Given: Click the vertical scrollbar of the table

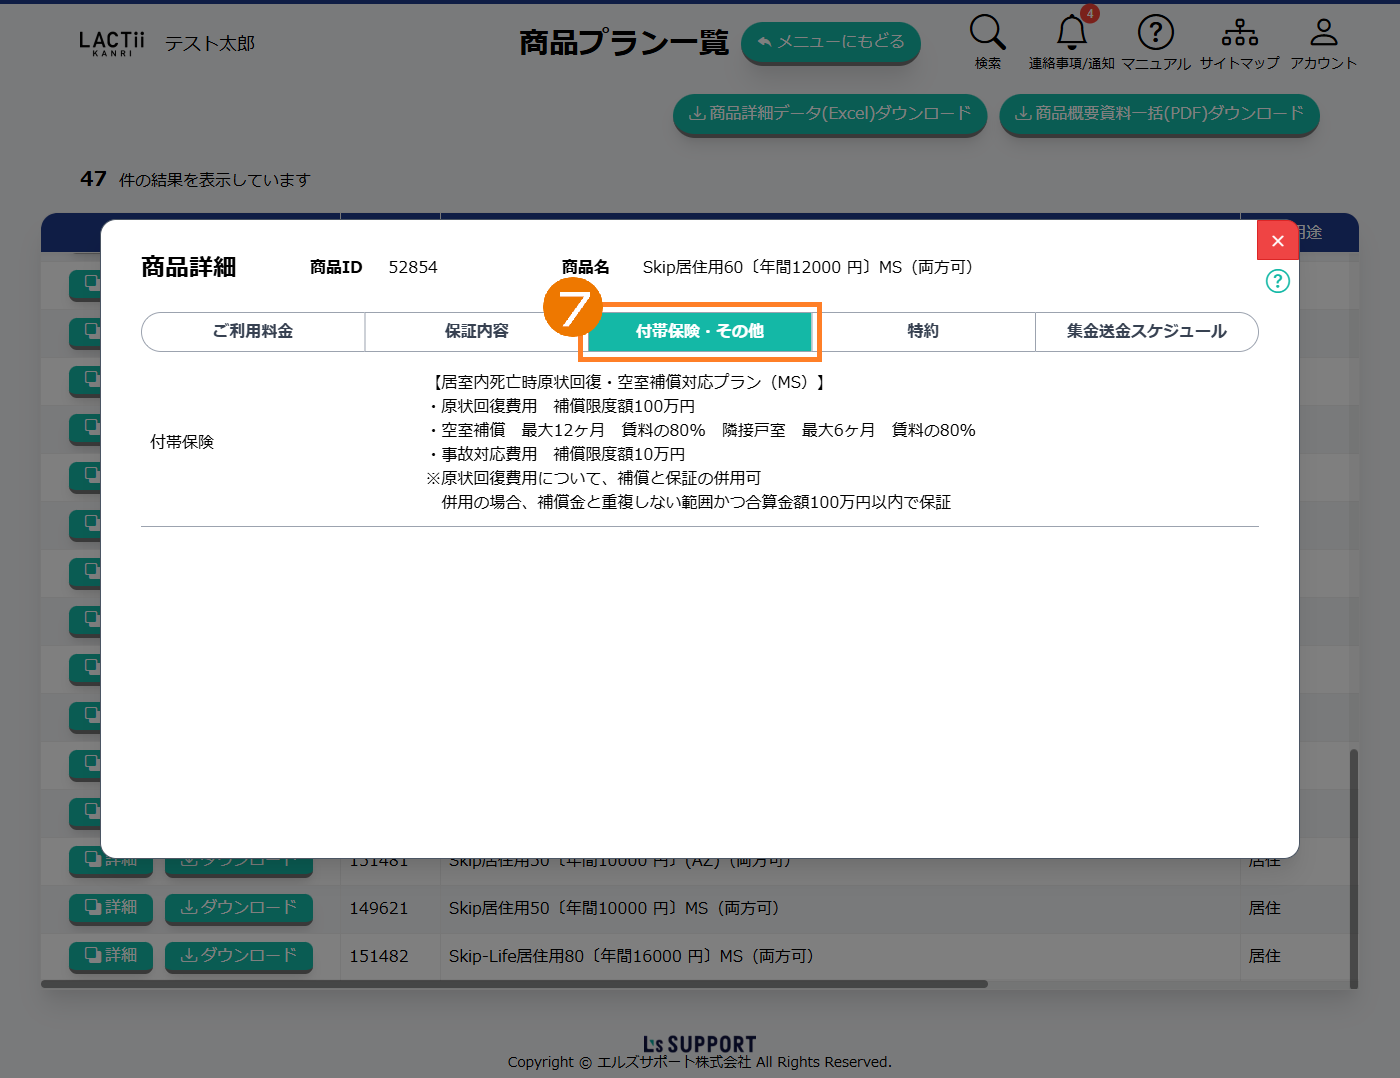Looking at the screenshot, I should pos(1354,868).
